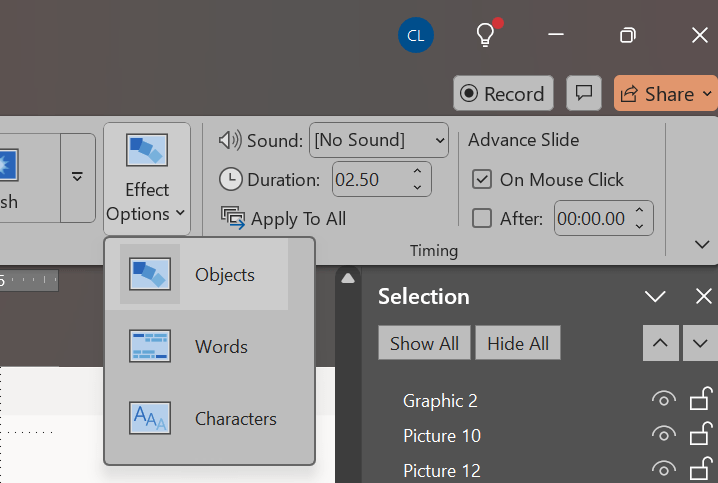Send selected object backward with down arrow
This screenshot has height=483, width=718.
pos(700,343)
